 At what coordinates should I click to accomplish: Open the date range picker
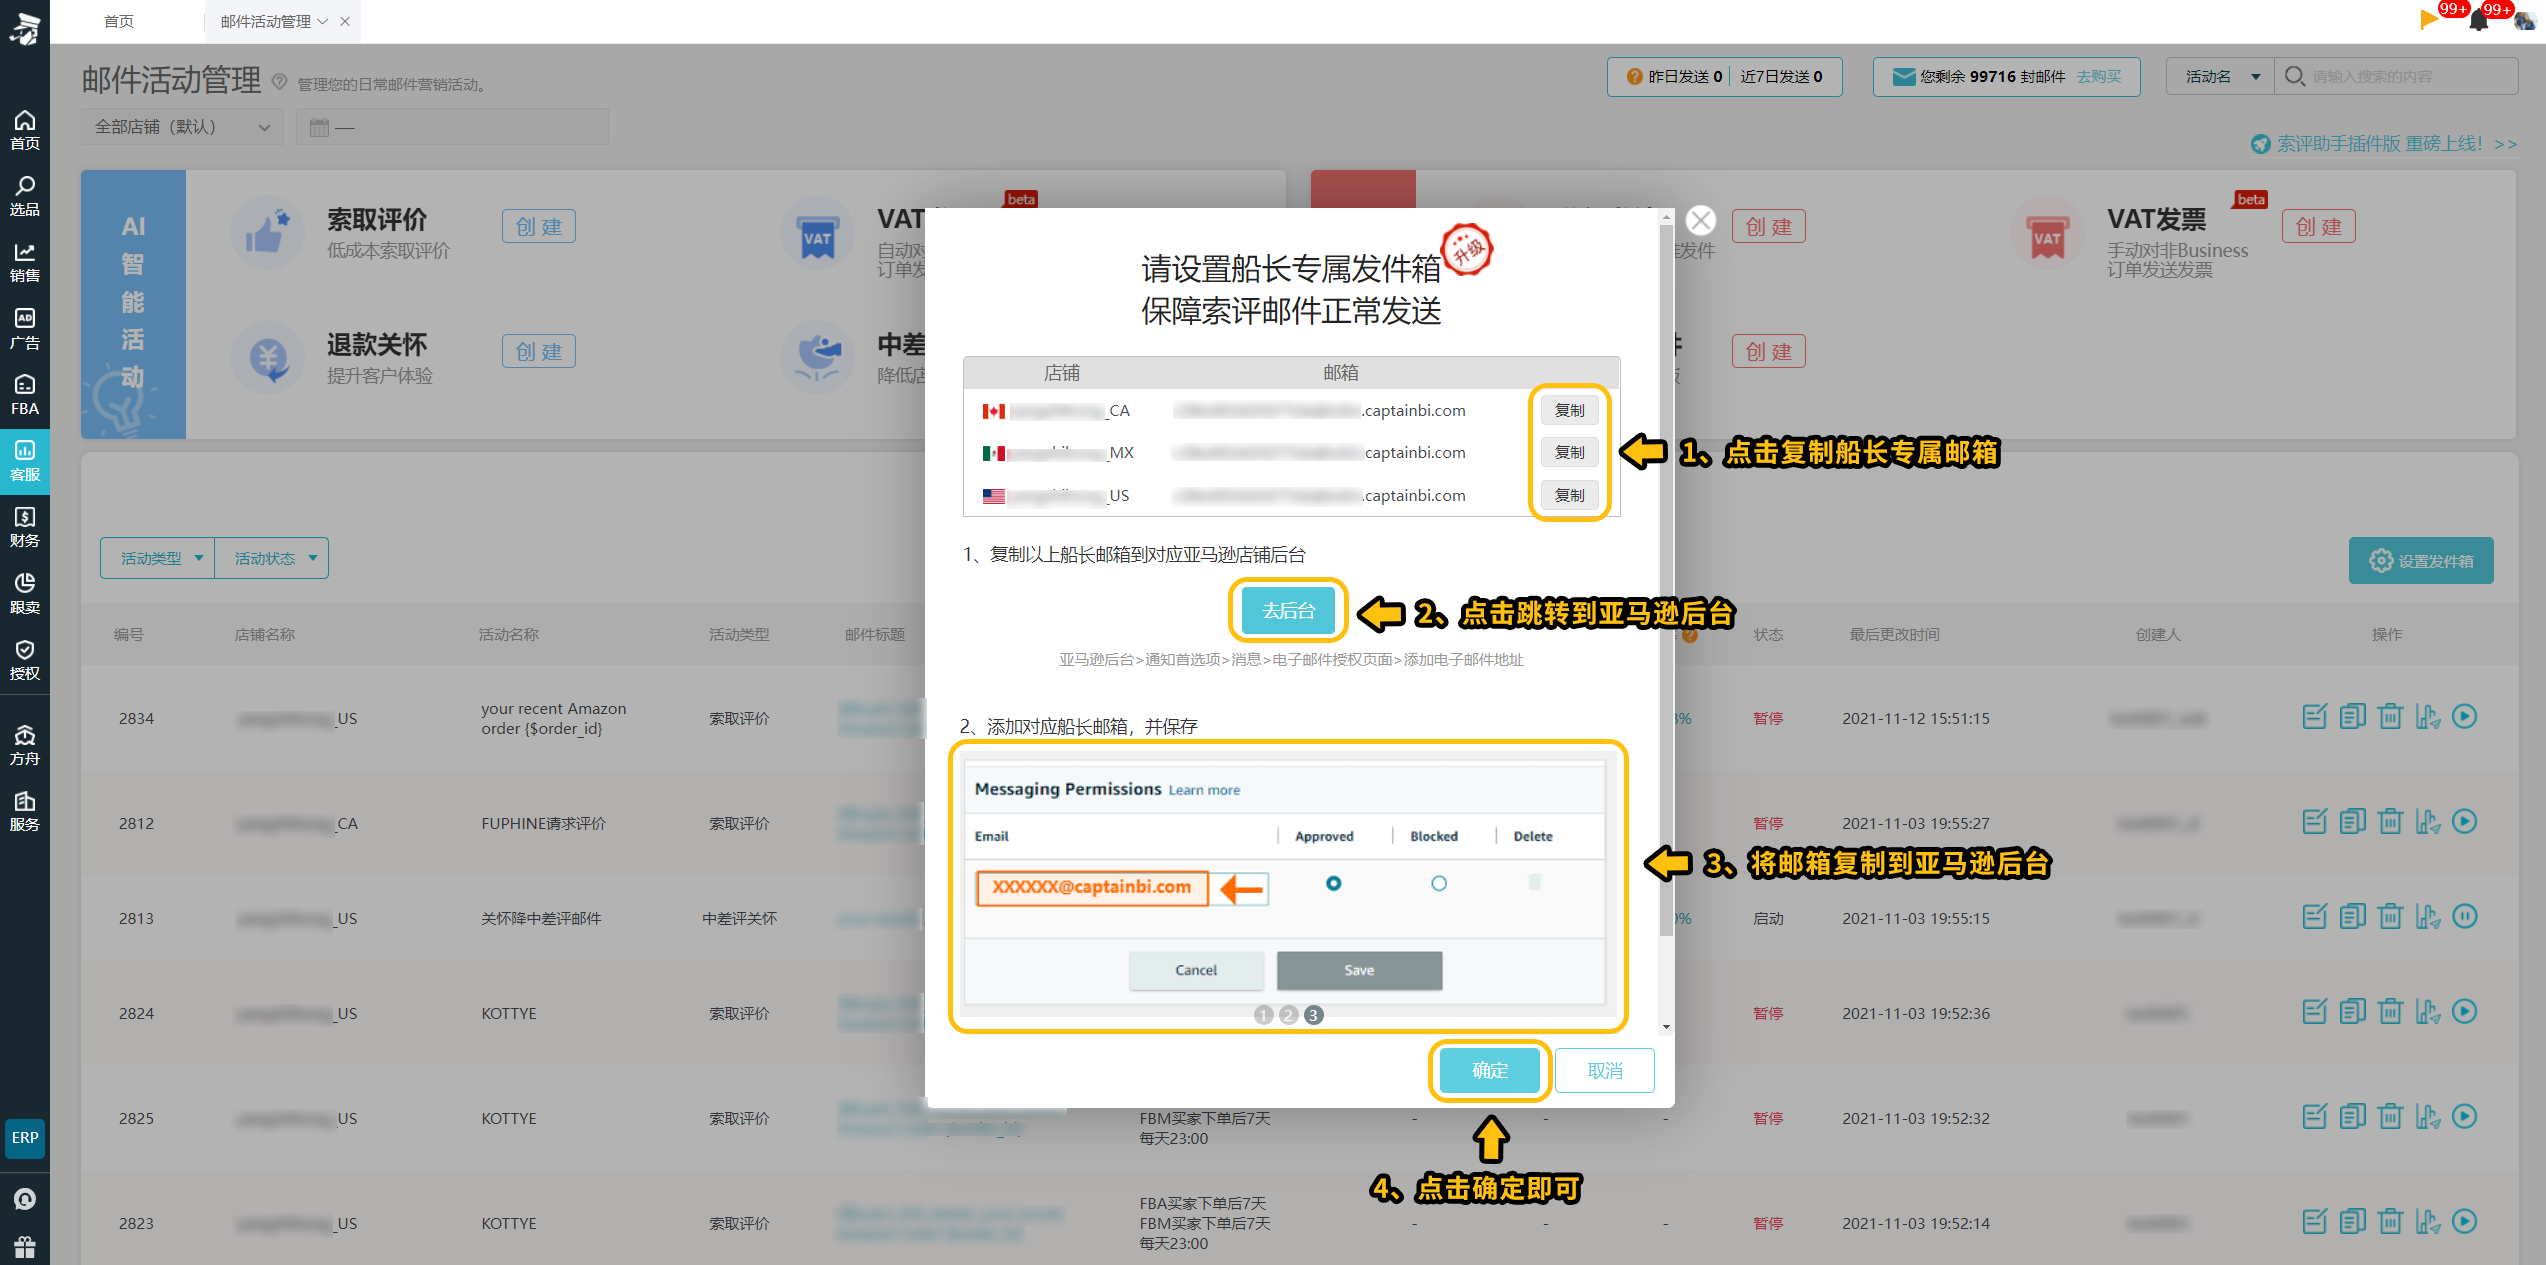pyautogui.click(x=452, y=127)
